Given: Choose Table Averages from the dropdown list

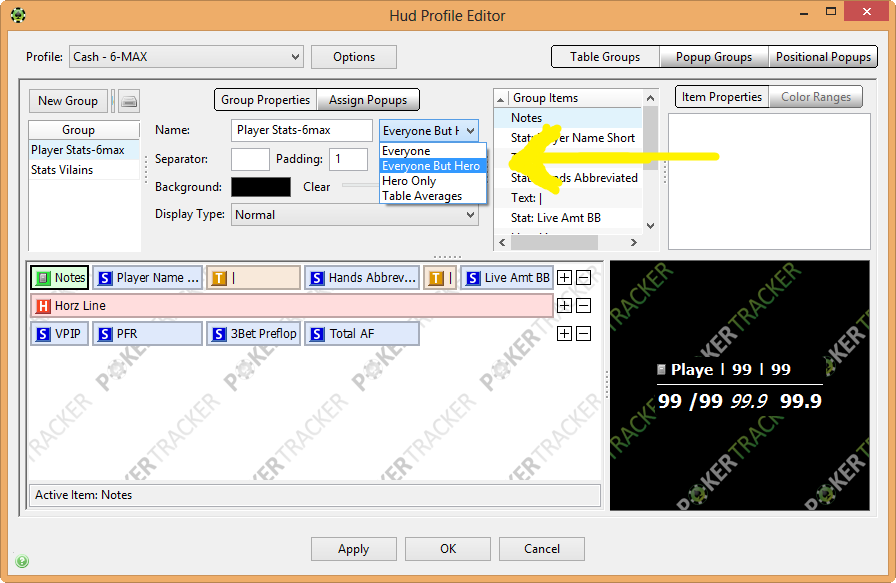Looking at the screenshot, I should click(x=434, y=195).
